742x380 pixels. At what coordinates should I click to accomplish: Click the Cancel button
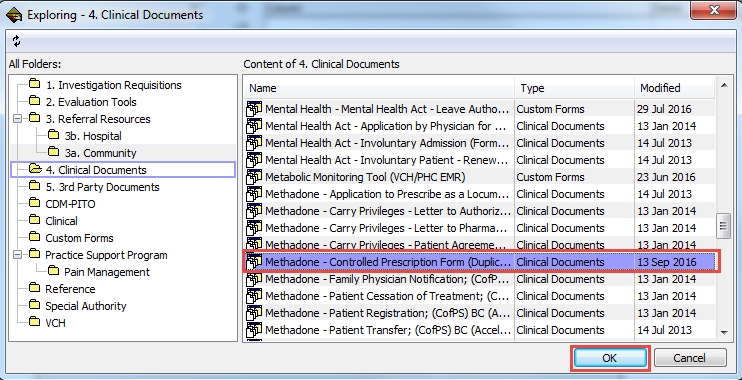[690, 358]
